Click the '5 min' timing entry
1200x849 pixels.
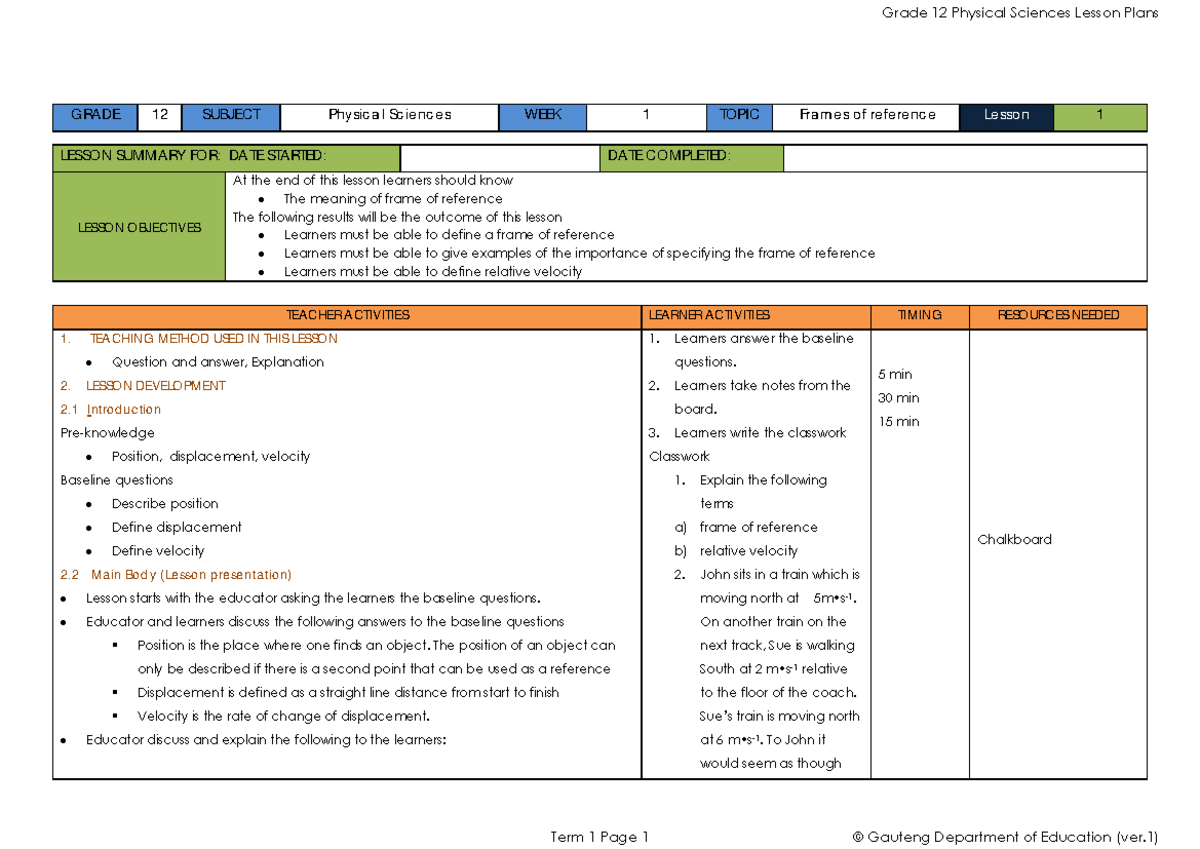(x=895, y=374)
